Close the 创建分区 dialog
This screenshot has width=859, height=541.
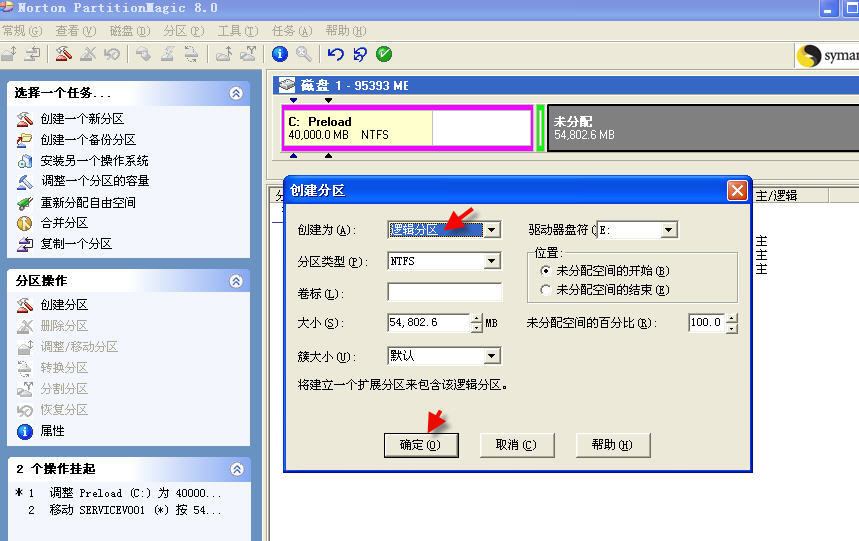[x=737, y=191]
